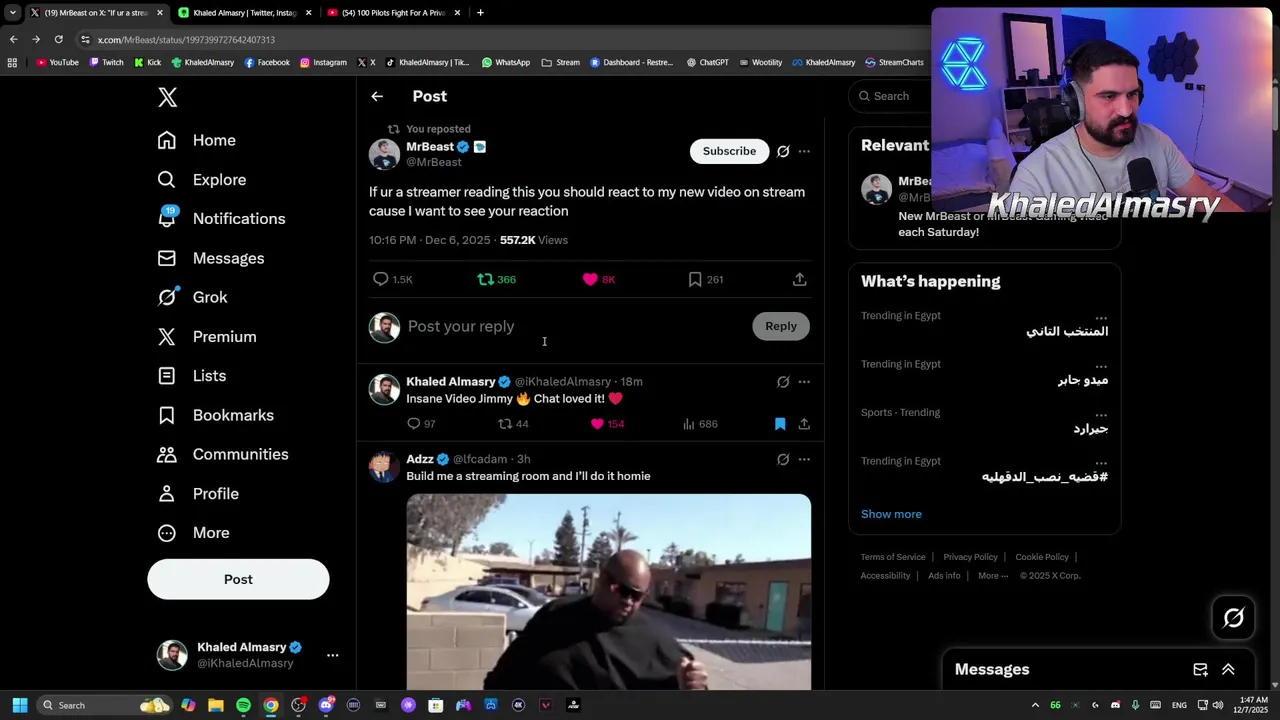Click the Post your reply field
The height and width of the screenshot is (720, 1280).
pos(575,326)
